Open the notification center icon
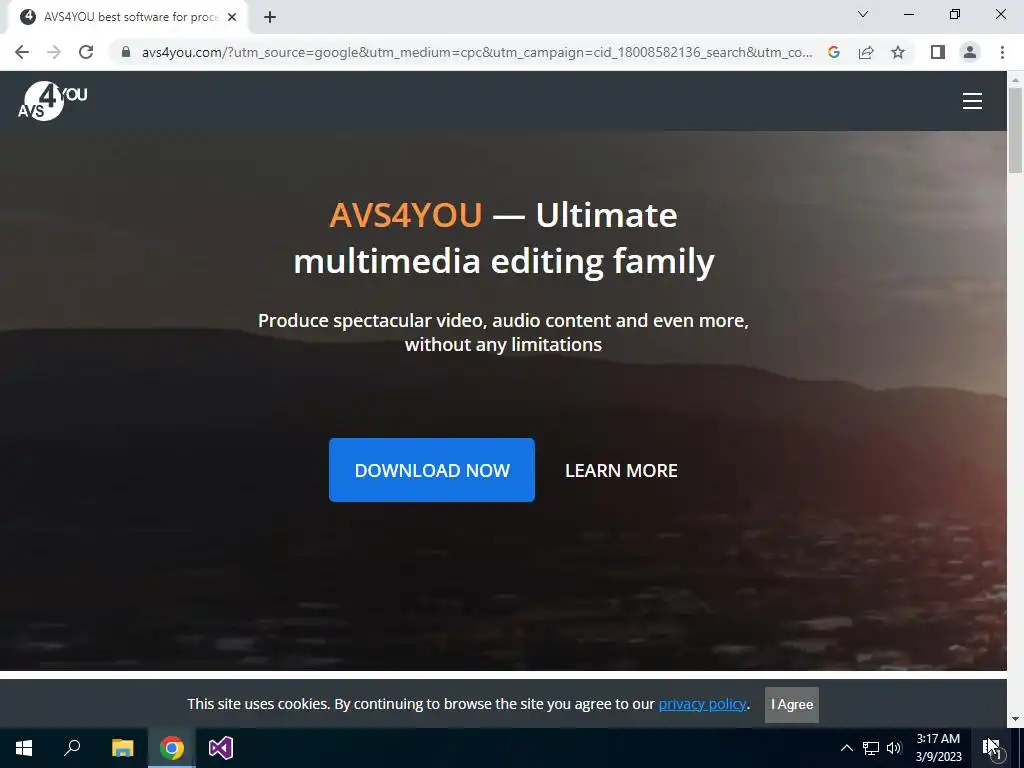The width and height of the screenshot is (1024, 768). [x=991, y=748]
